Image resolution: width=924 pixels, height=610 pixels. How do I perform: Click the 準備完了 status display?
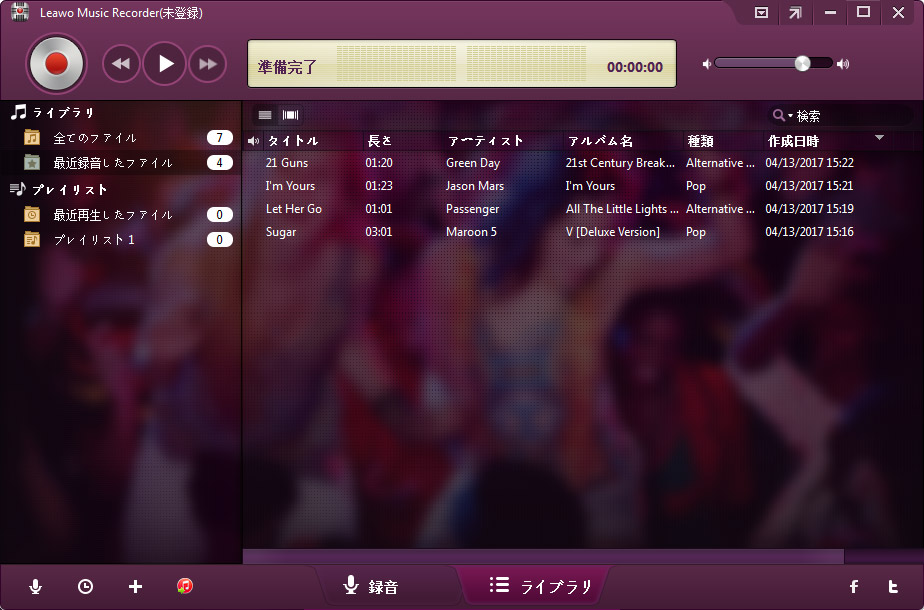pyautogui.click(x=288, y=67)
